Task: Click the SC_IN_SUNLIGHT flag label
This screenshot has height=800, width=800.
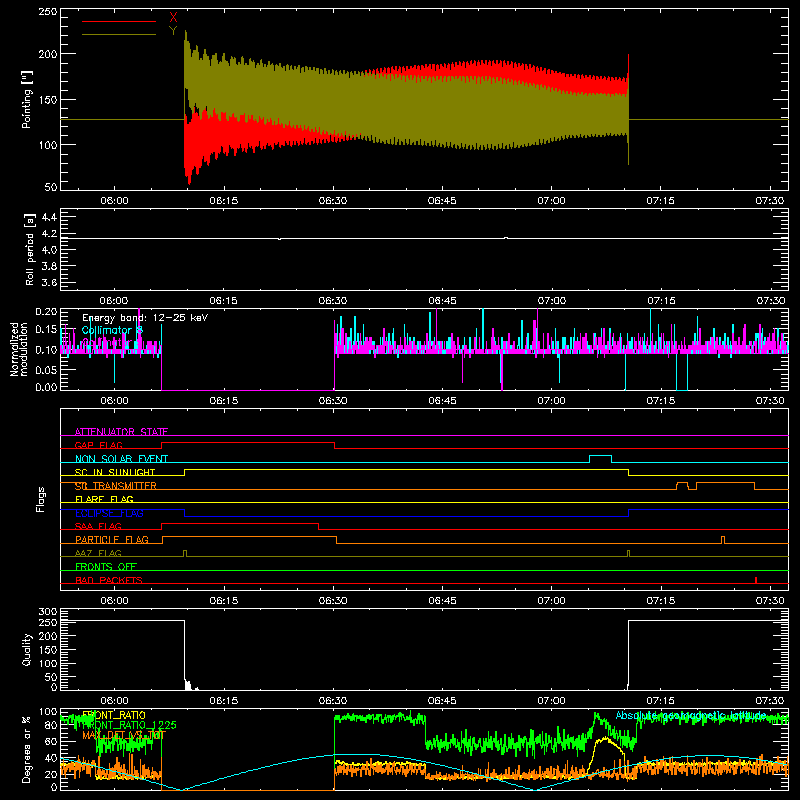Action: [115, 472]
